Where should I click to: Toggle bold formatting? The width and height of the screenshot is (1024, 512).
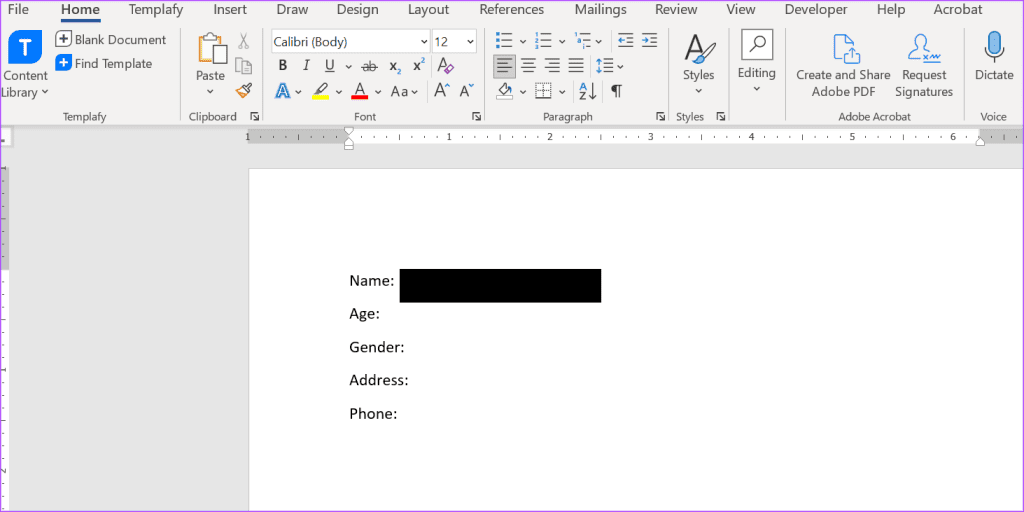point(283,66)
